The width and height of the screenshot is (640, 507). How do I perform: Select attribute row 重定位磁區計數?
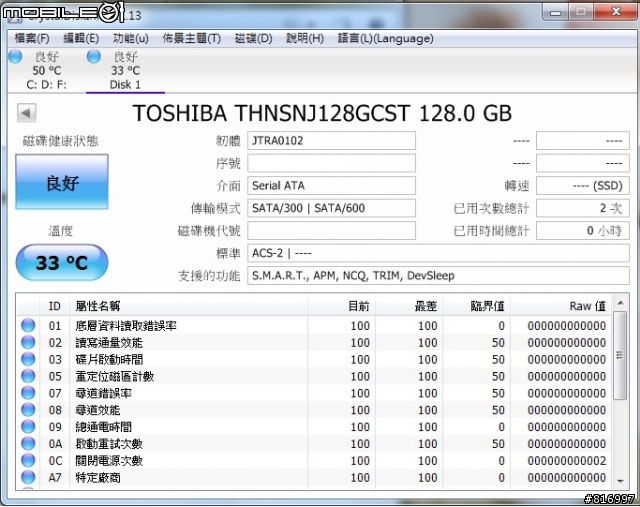click(314, 376)
